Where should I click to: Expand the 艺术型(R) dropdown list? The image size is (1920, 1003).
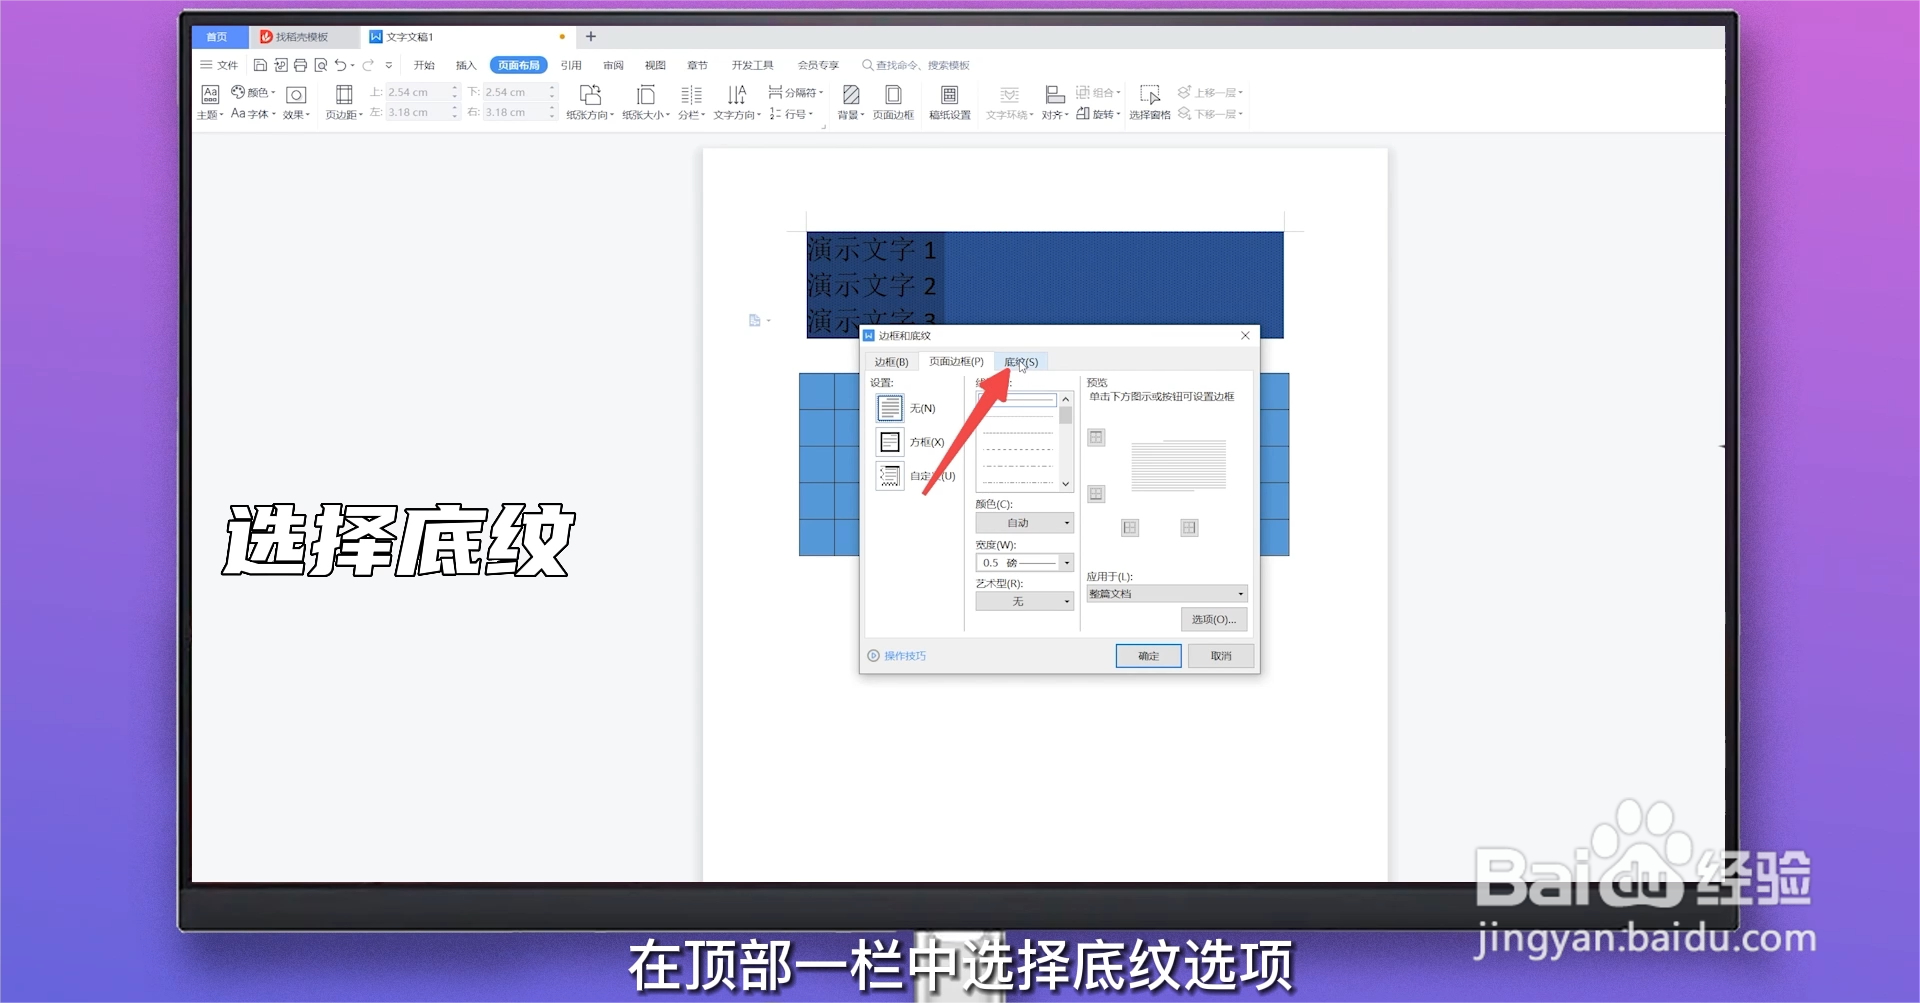coord(1023,600)
